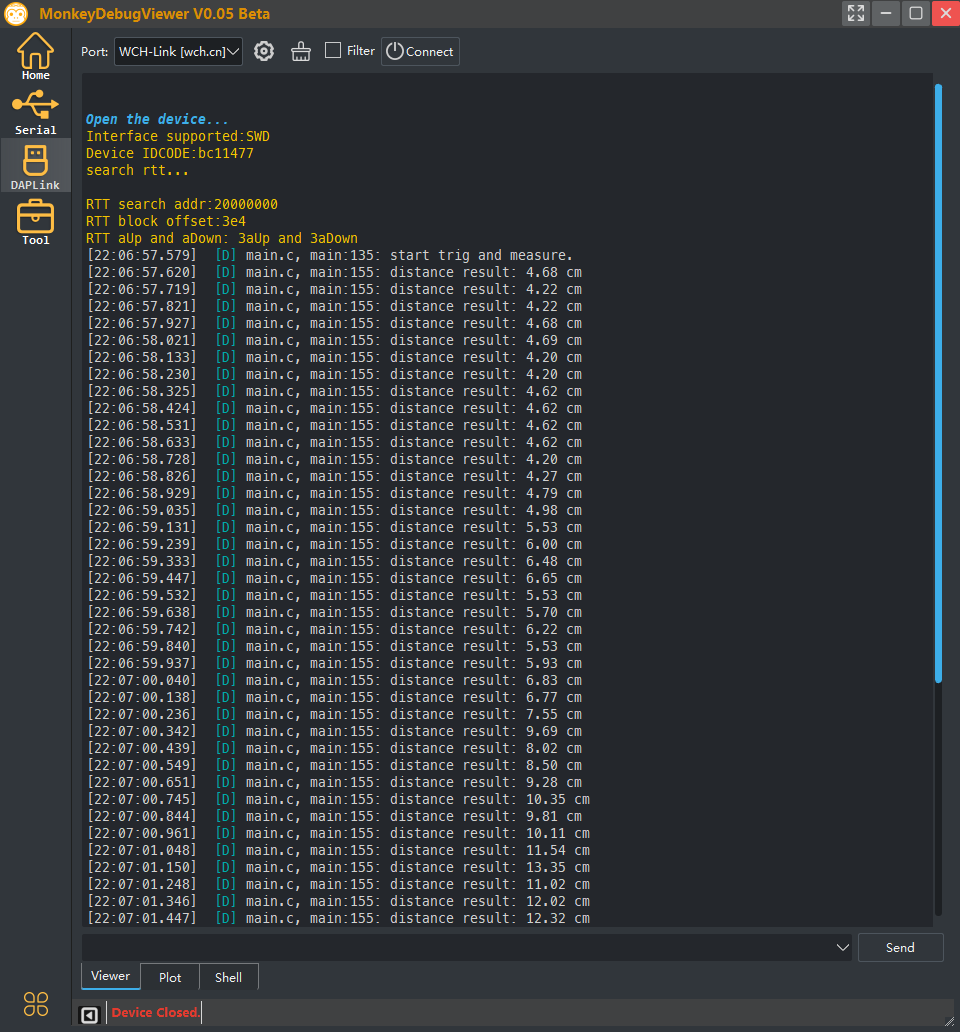Screen dimensions: 960x1032
Task: Enable the Filter checkbox
Action: 333,51
